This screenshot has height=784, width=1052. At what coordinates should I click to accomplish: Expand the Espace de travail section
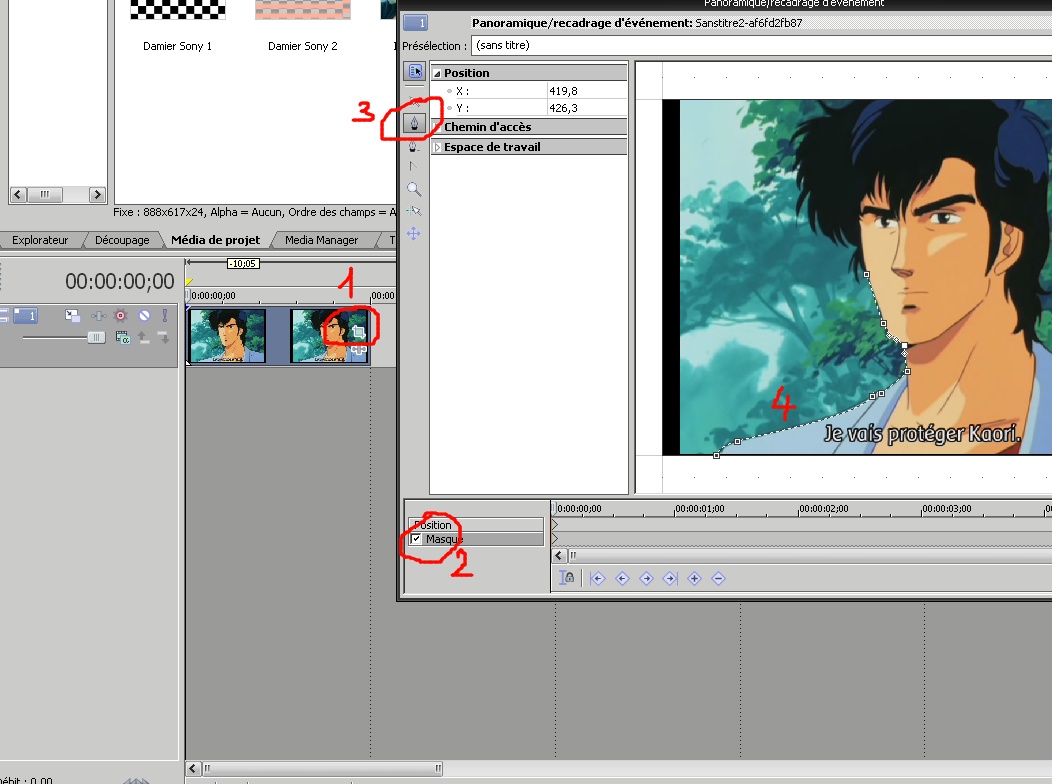coord(437,147)
